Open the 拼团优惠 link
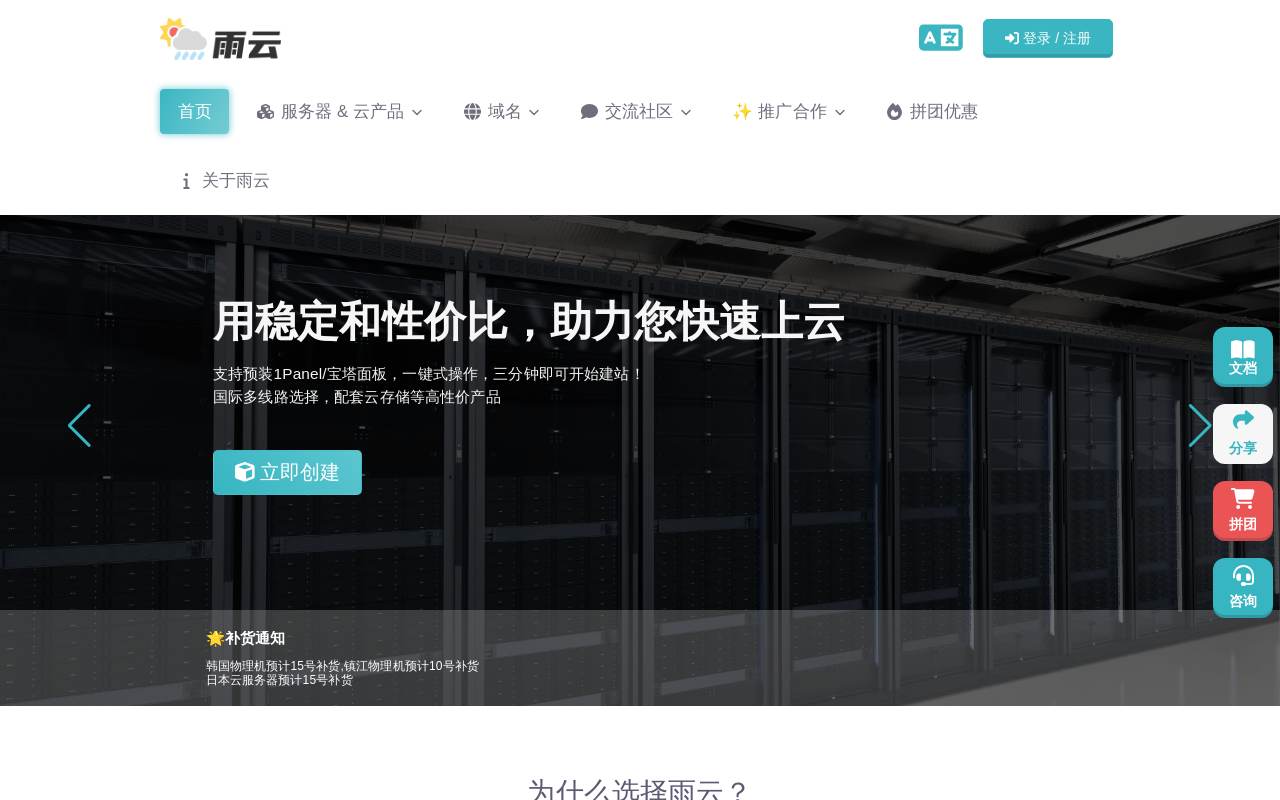The width and height of the screenshot is (1280, 800). click(932, 111)
